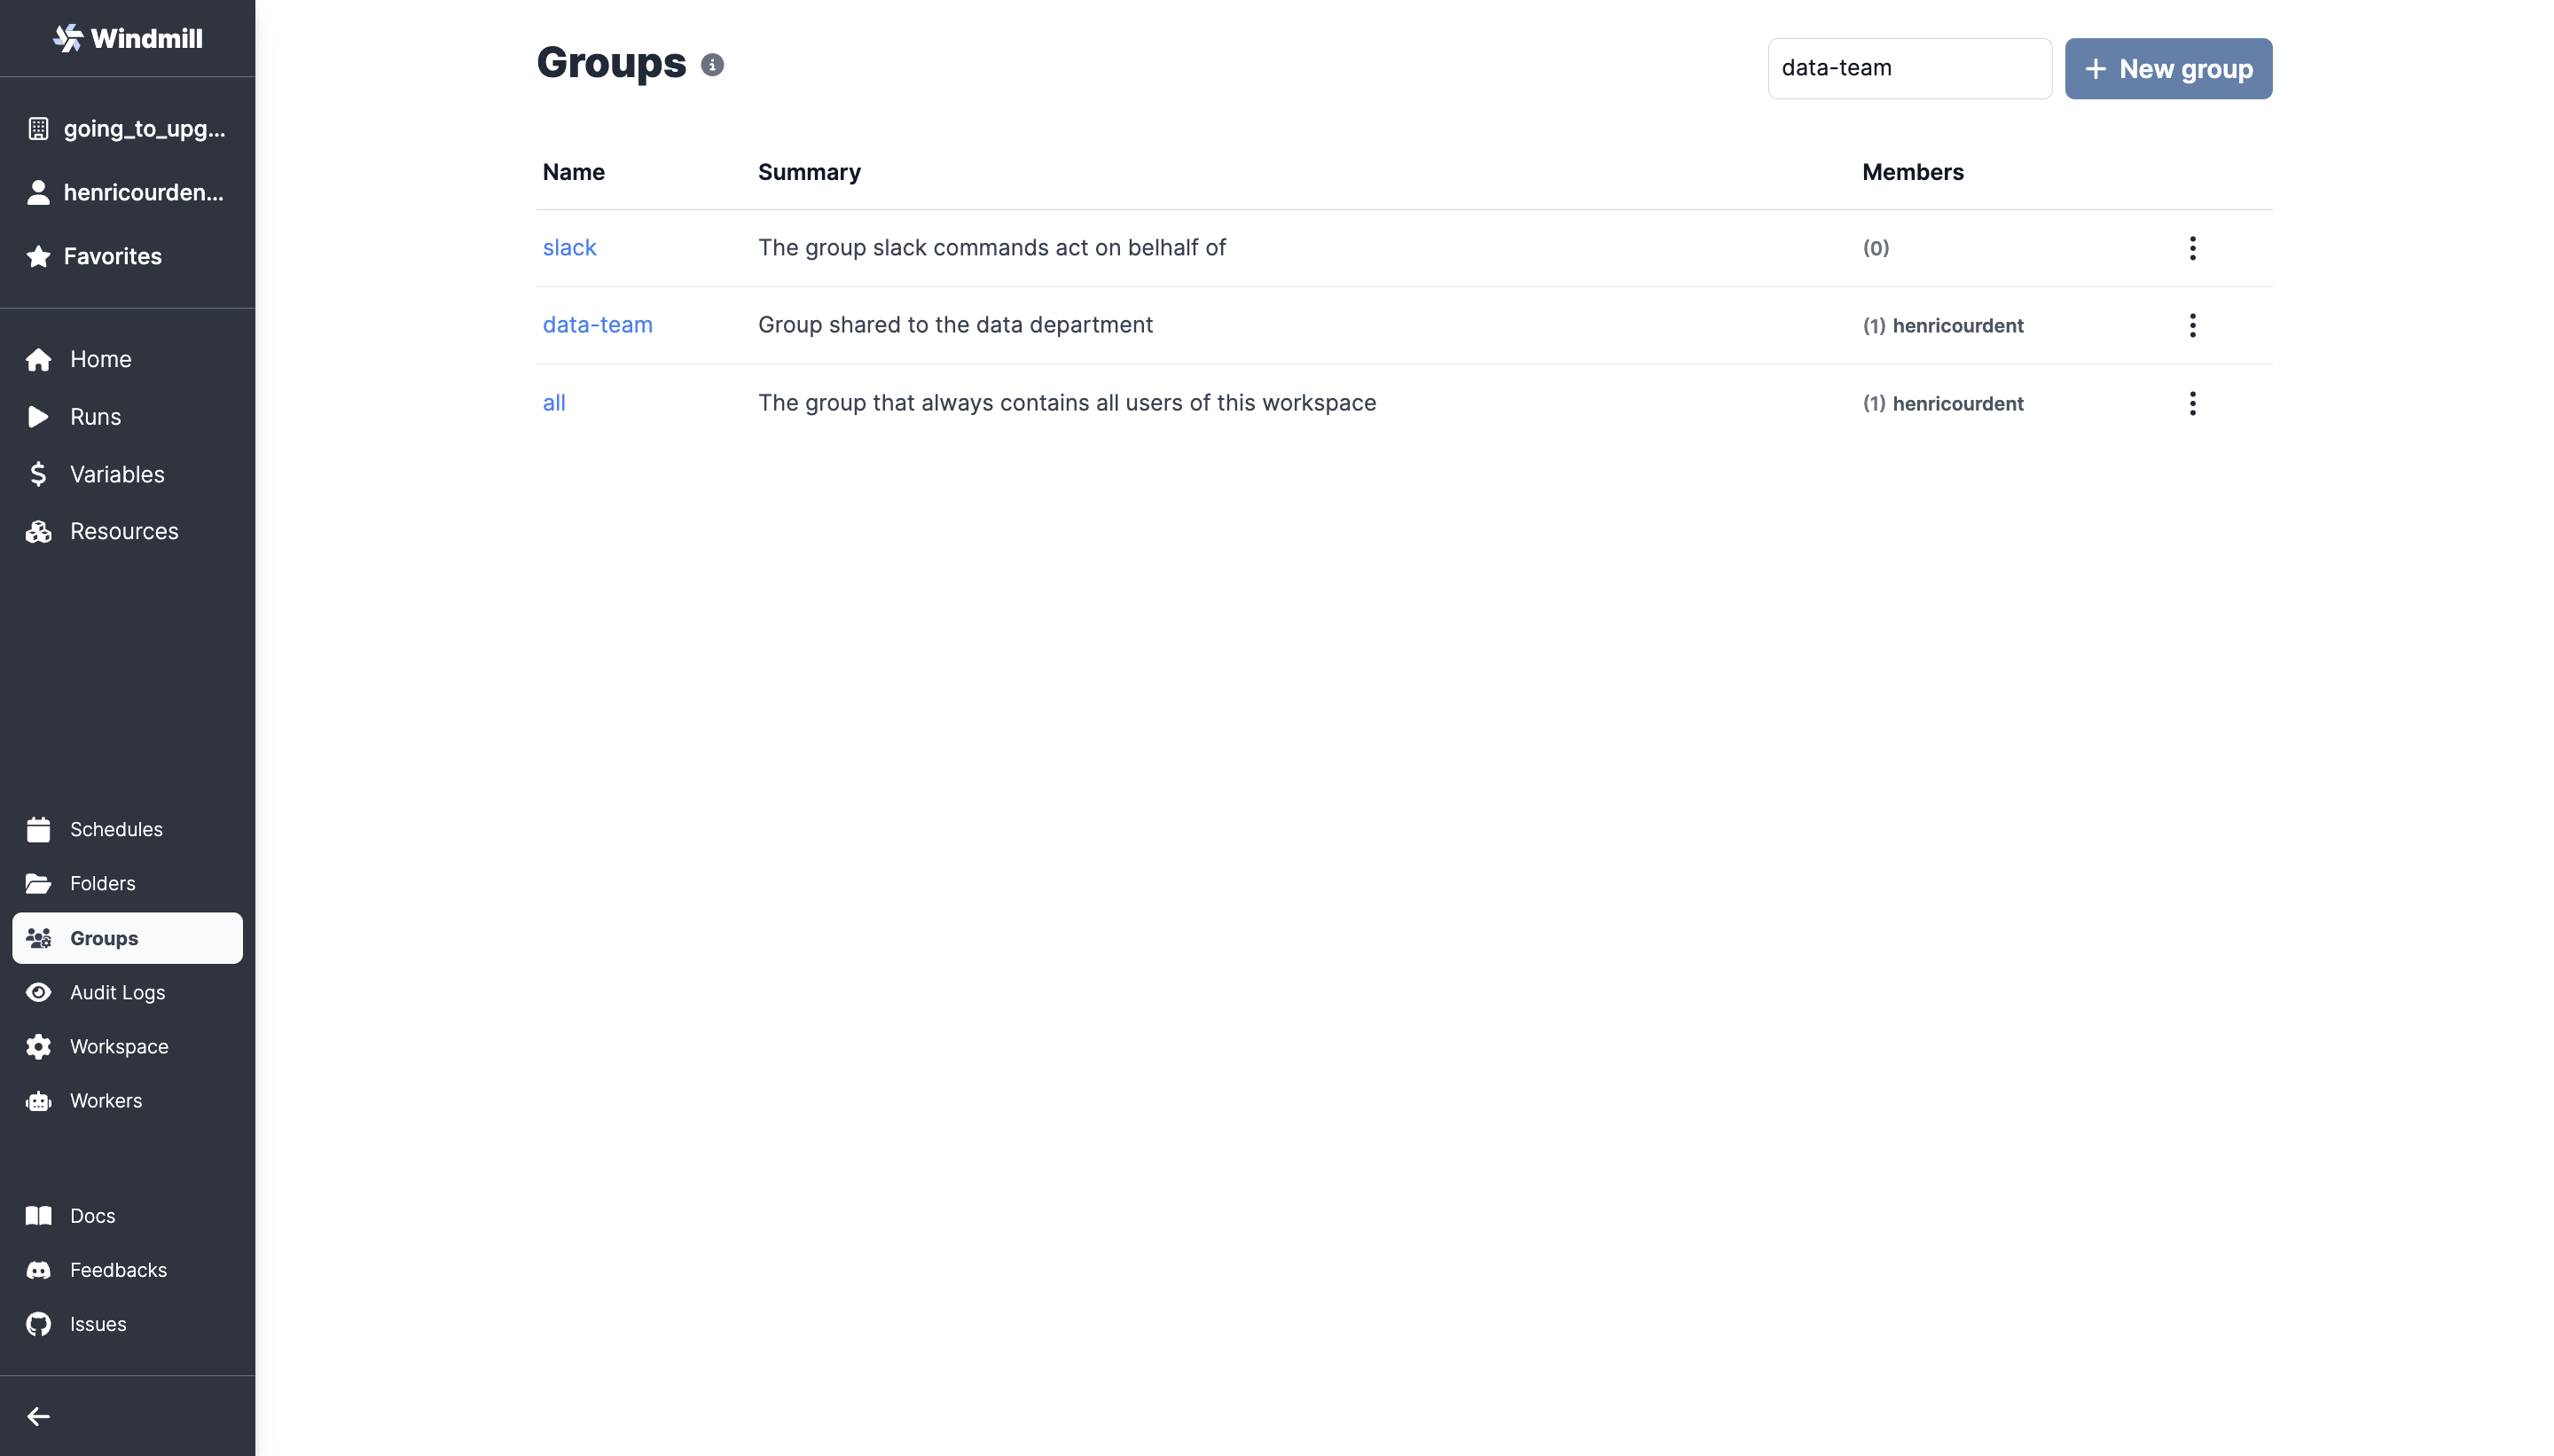Collapse the sidebar with the arrow
Screen dimensions: 2554x1456
pos(39,1416)
